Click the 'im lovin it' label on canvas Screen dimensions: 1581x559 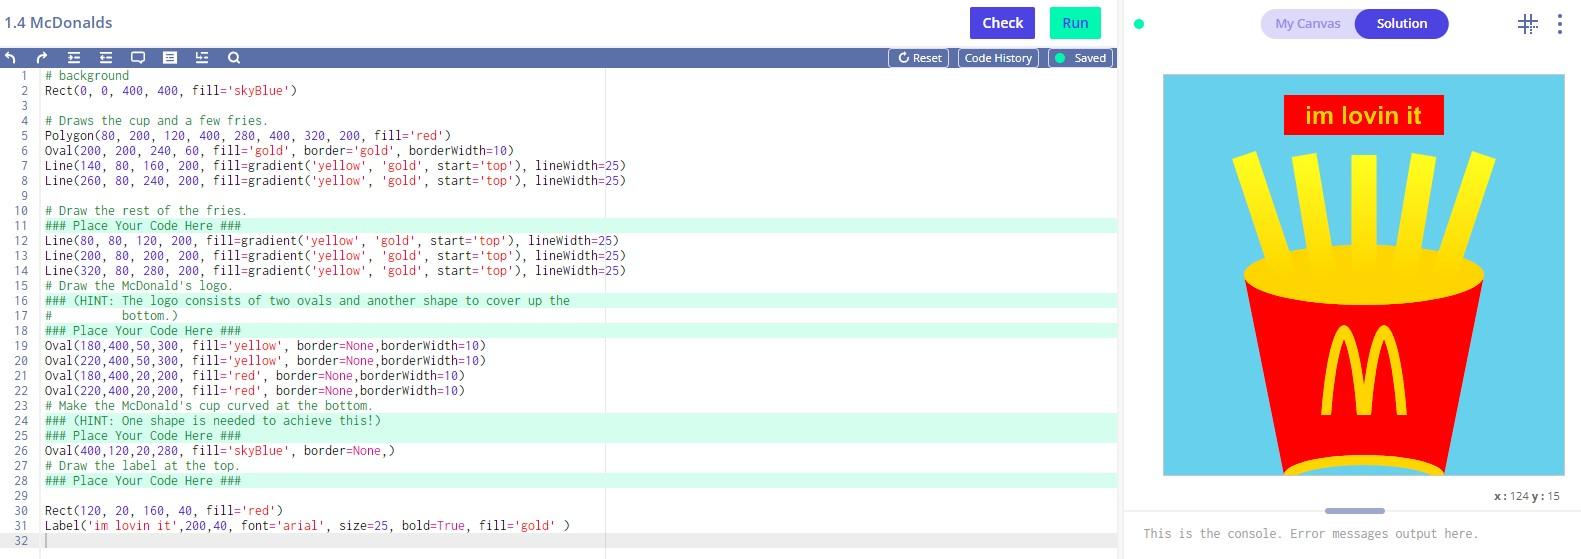tap(1363, 115)
